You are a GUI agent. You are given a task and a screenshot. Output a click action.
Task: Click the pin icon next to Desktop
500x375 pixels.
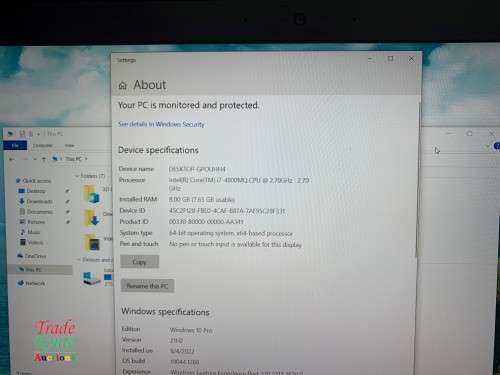[67, 191]
